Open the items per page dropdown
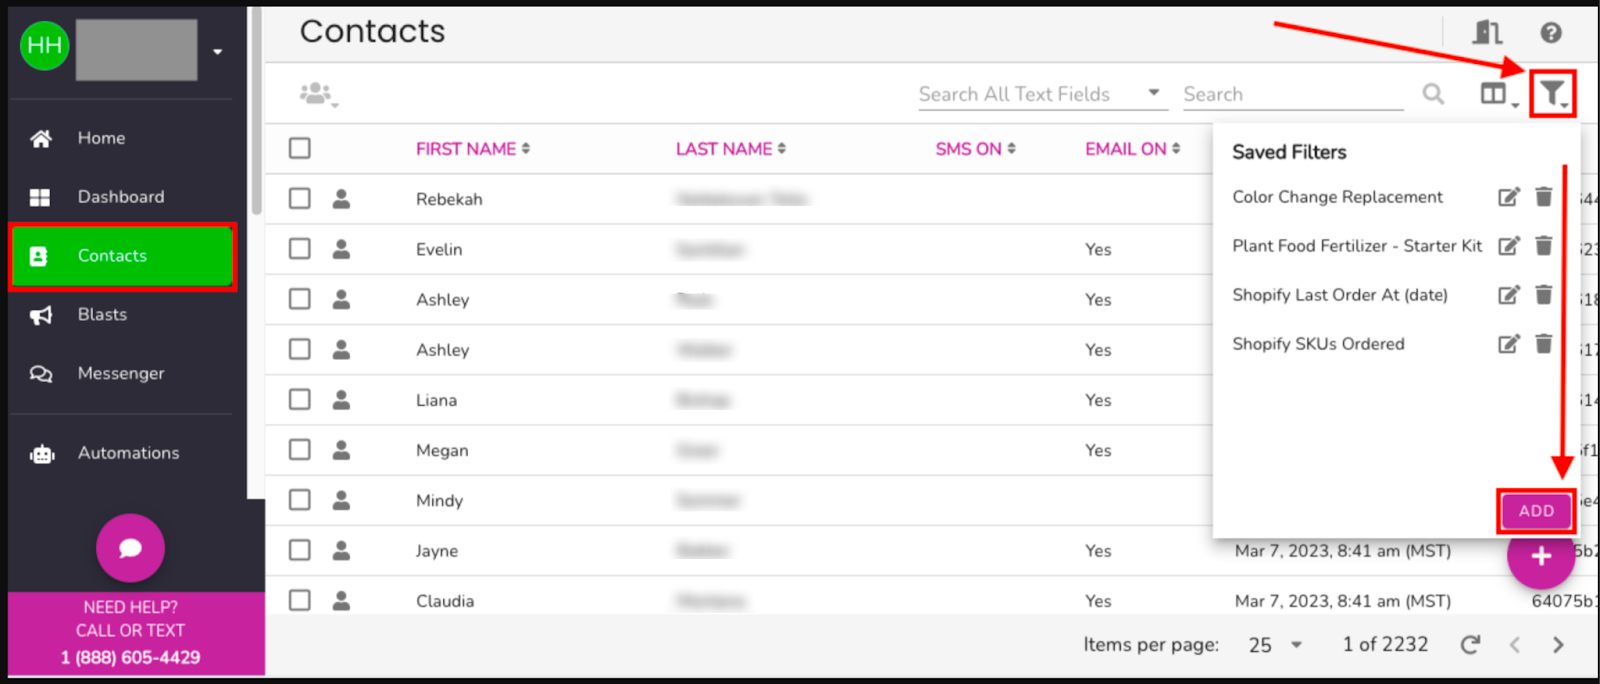 pos(1276,645)
